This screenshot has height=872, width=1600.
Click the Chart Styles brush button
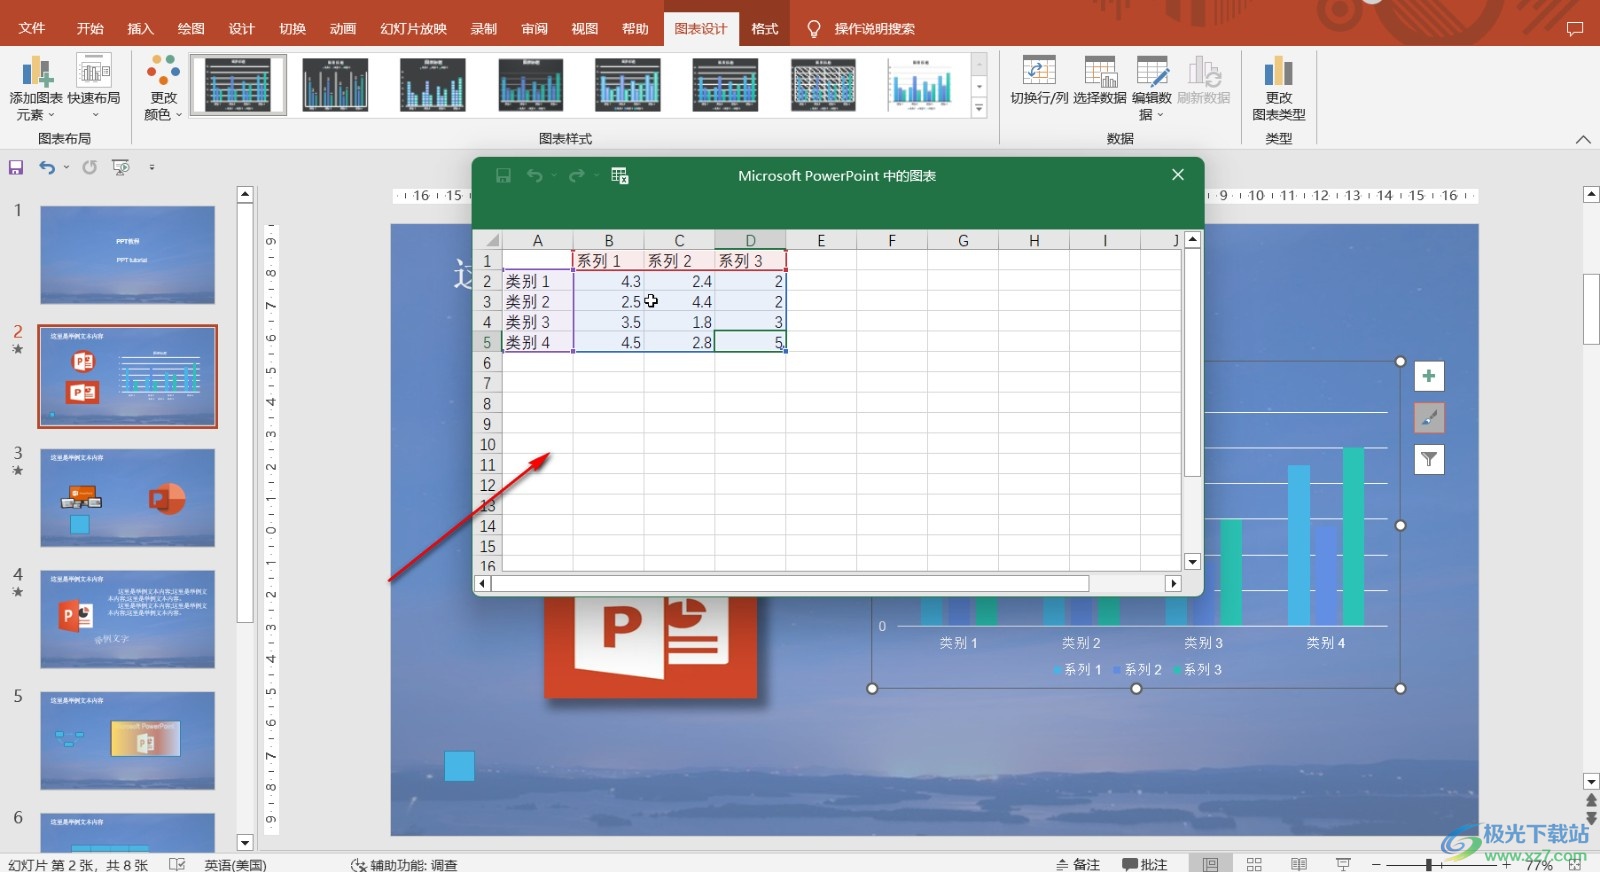tap(1429, 418)
